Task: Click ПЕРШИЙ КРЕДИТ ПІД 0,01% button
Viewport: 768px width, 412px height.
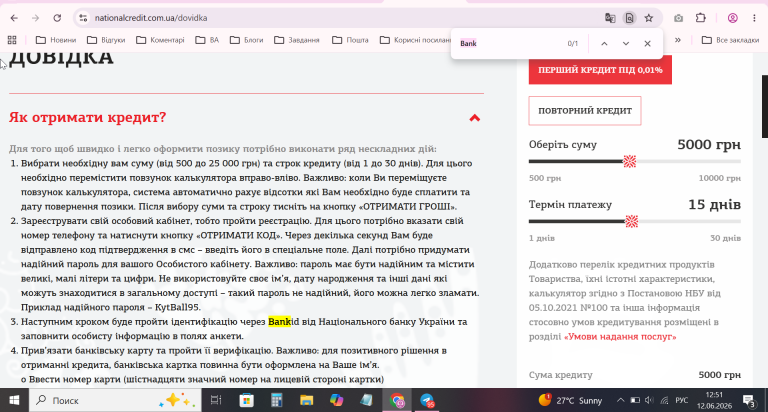Action: pos(600,70)
